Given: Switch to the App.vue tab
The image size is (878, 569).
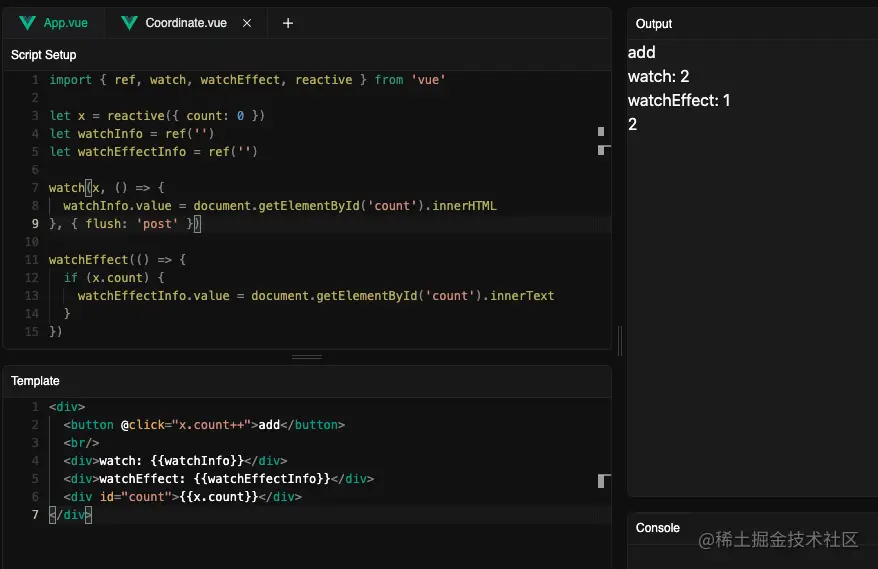Looking at the screenshot, I should tap(54, 23).
